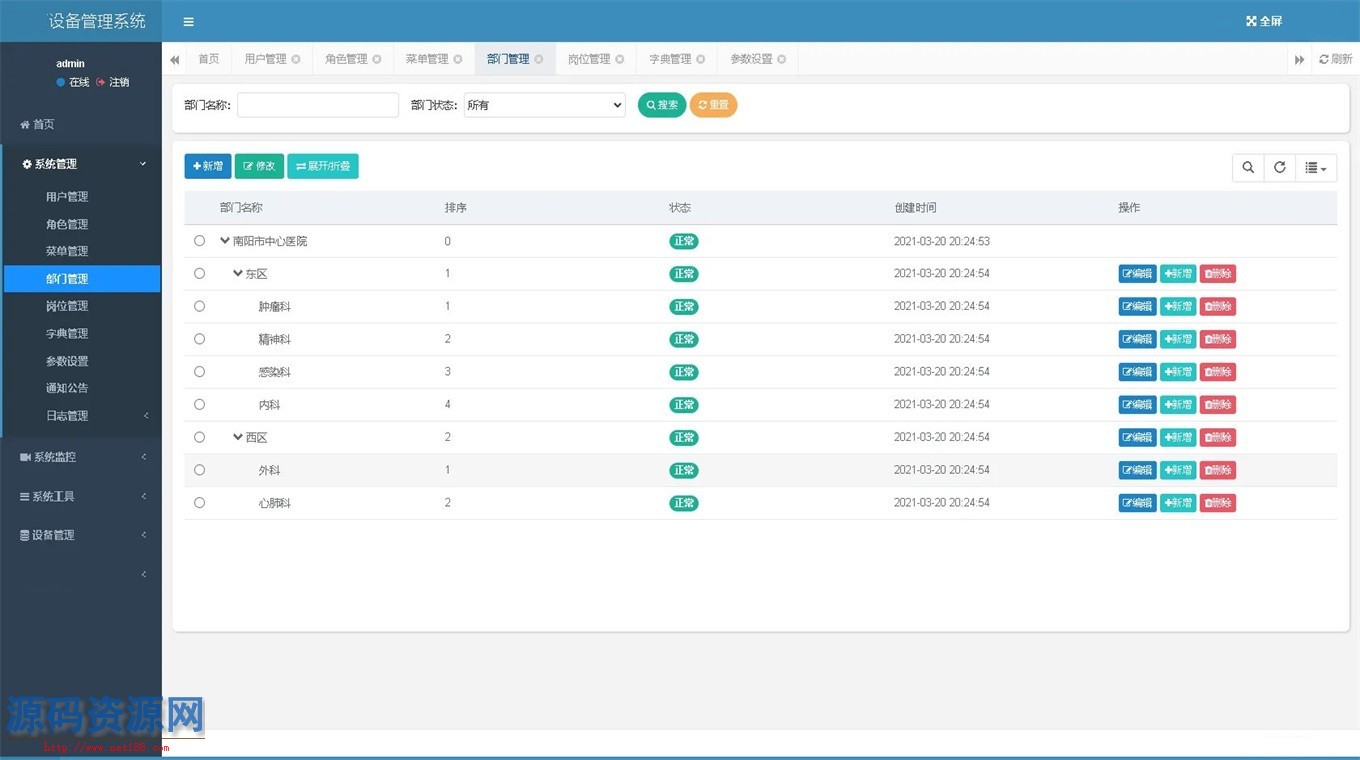Open 角色管理 in the sidebar

67,224
